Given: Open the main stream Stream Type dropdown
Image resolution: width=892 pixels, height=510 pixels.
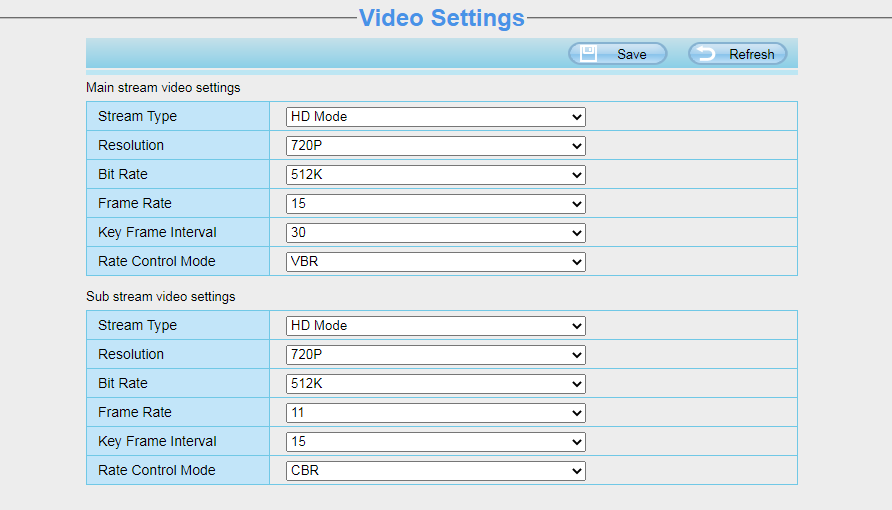Looking at the screenshot, I should click(x=435, y=117).
